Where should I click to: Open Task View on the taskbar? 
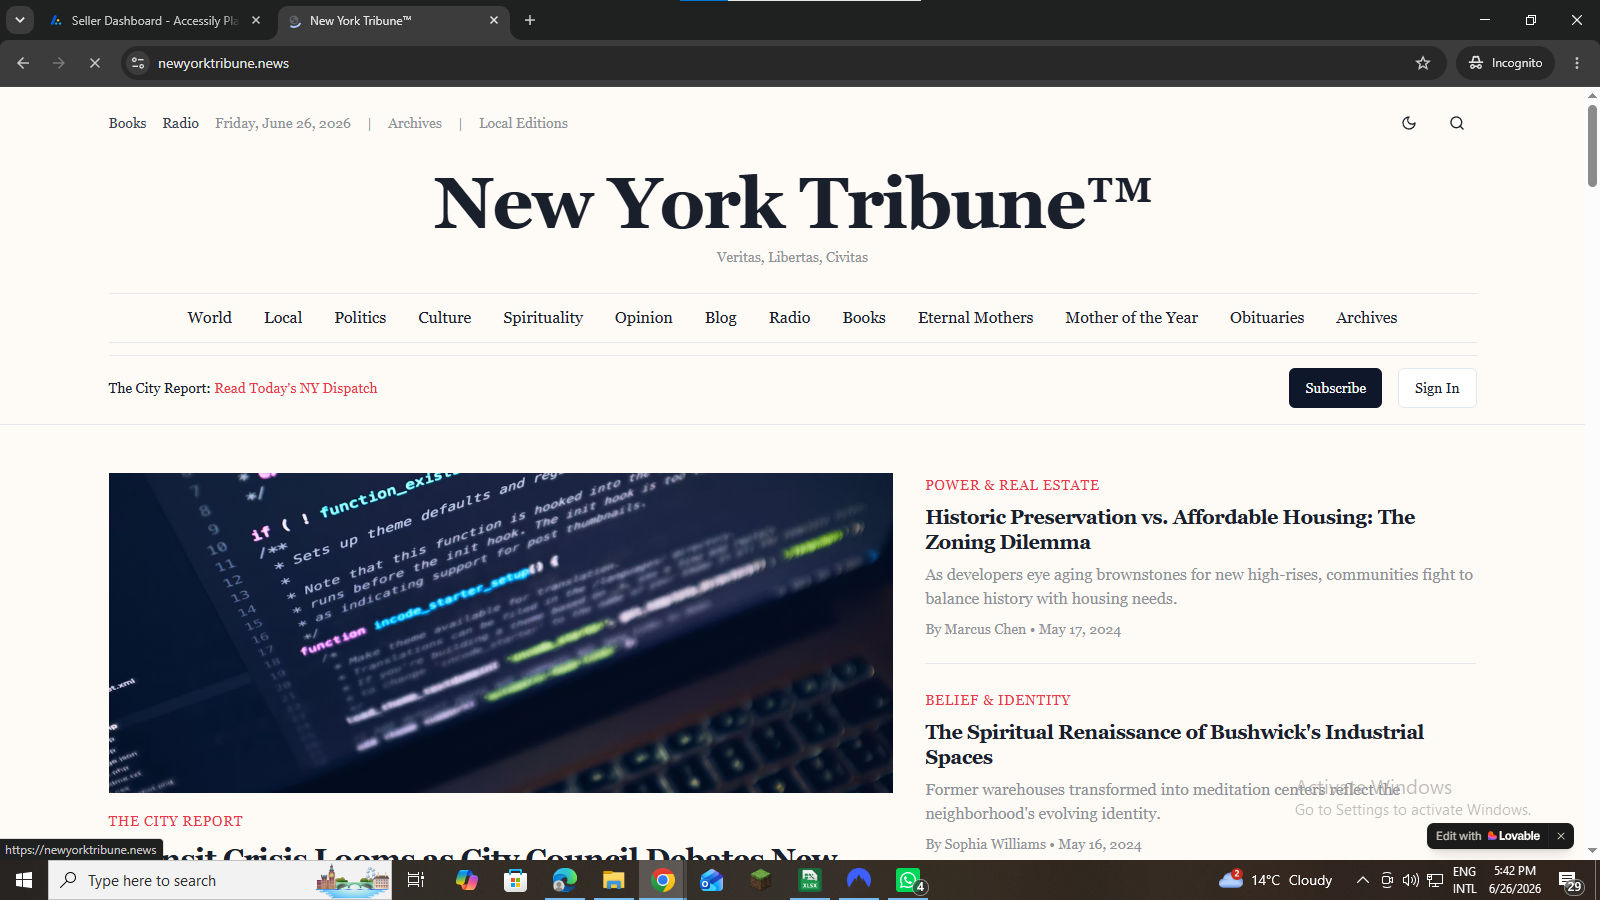[x=416, y=880]
